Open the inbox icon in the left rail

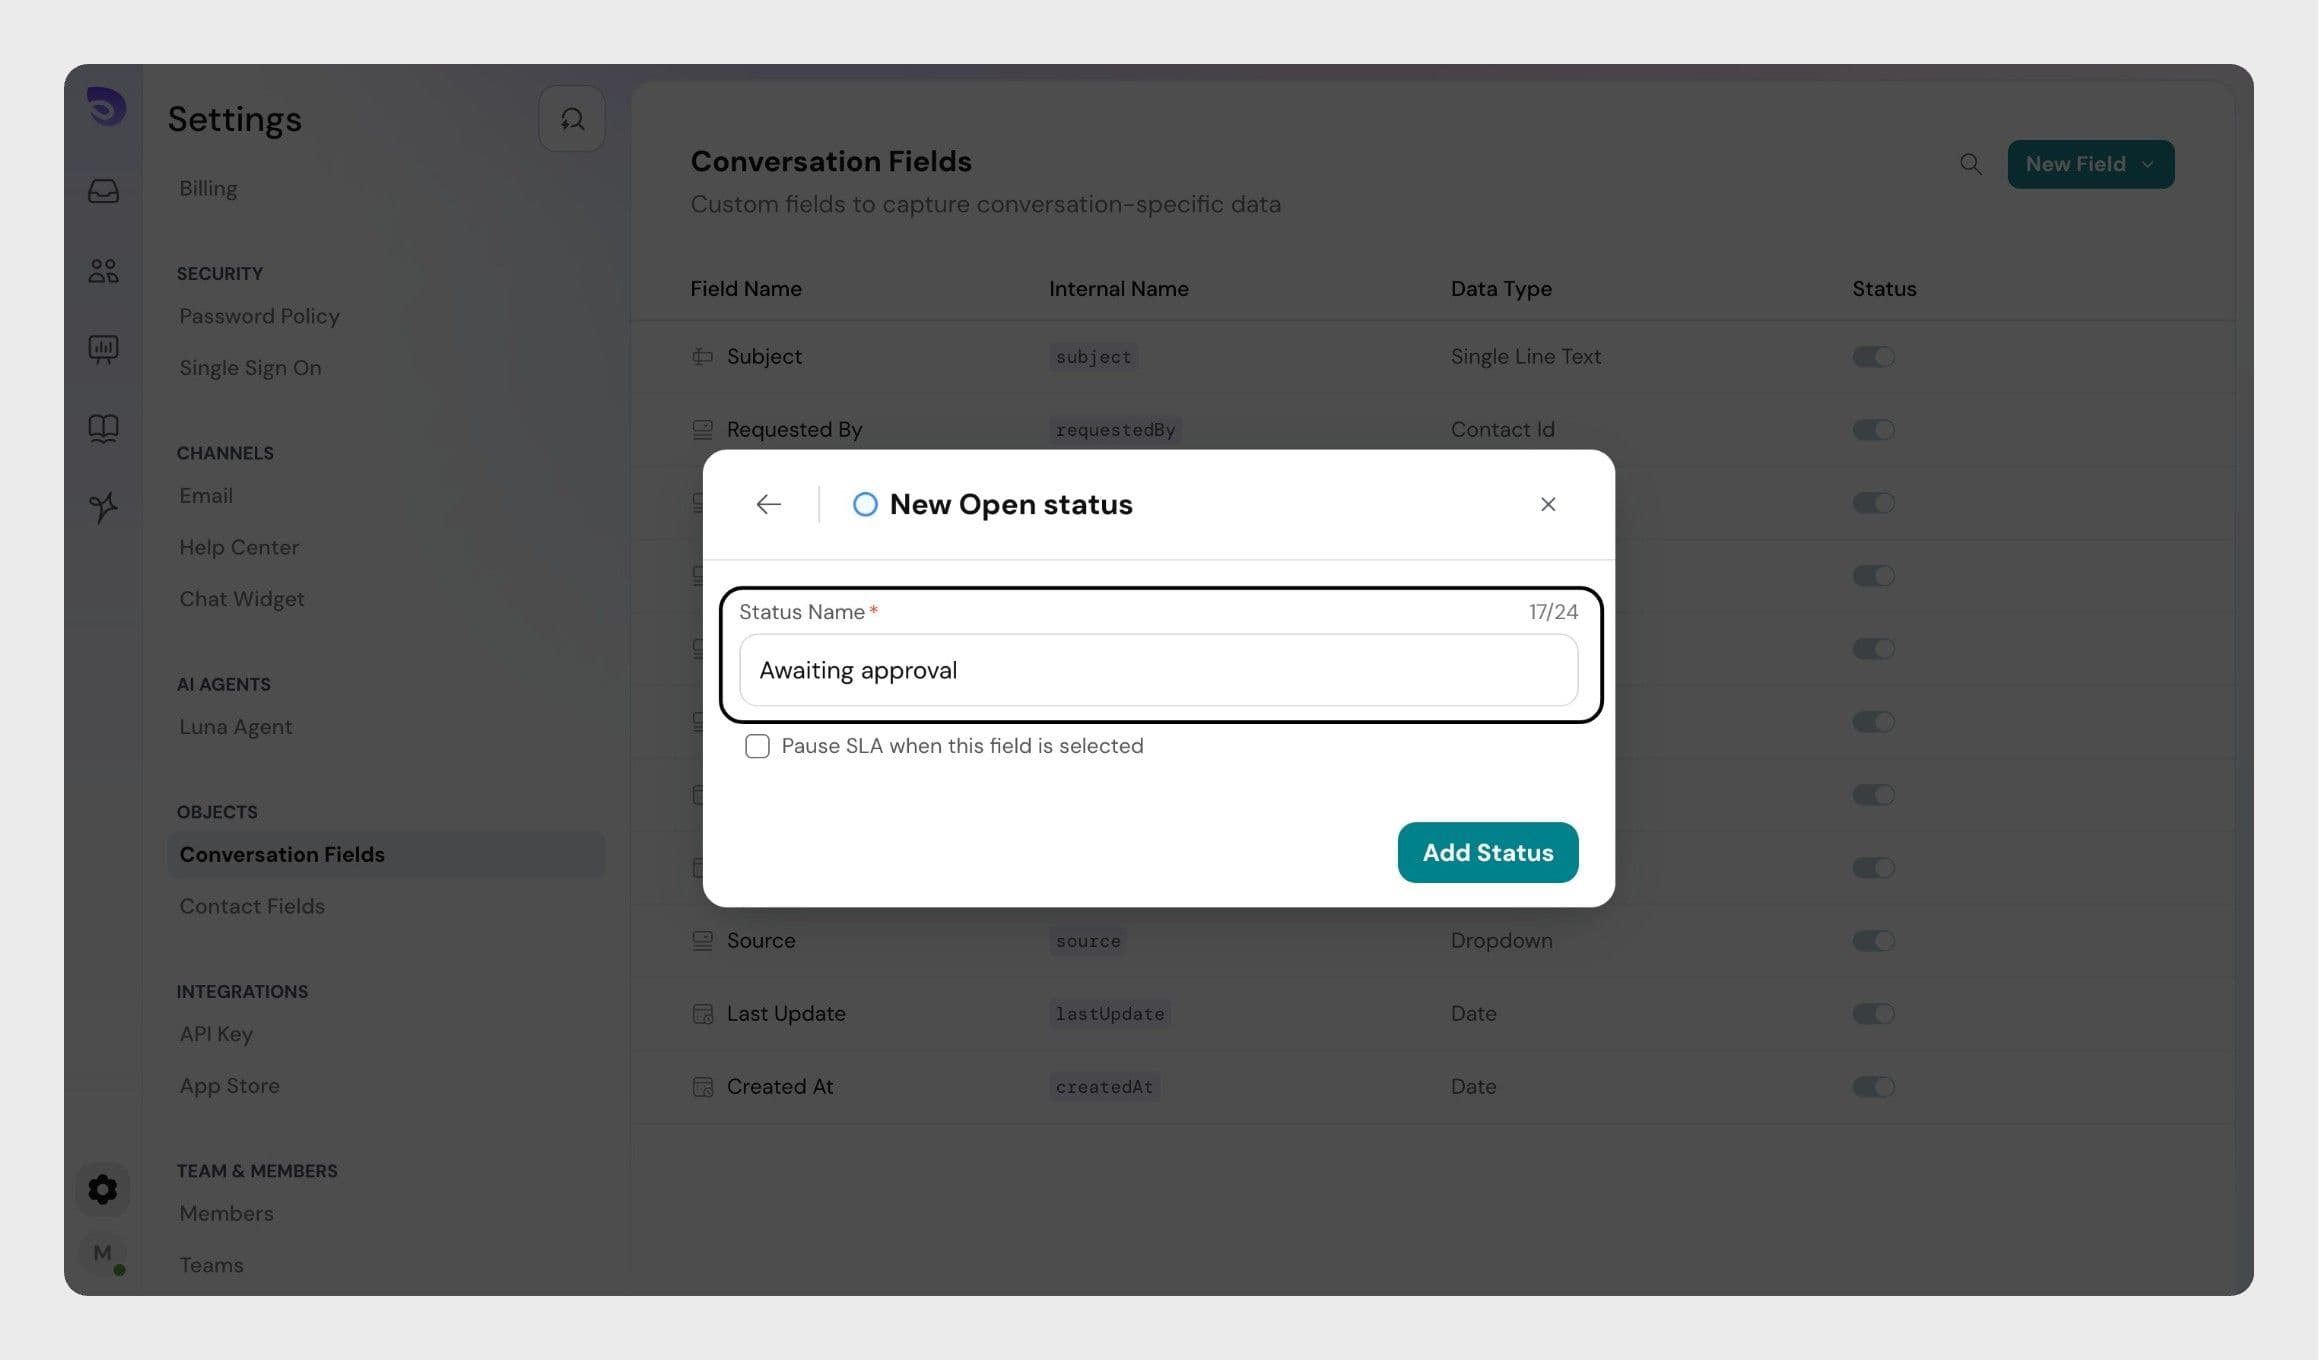pos(103,190)
